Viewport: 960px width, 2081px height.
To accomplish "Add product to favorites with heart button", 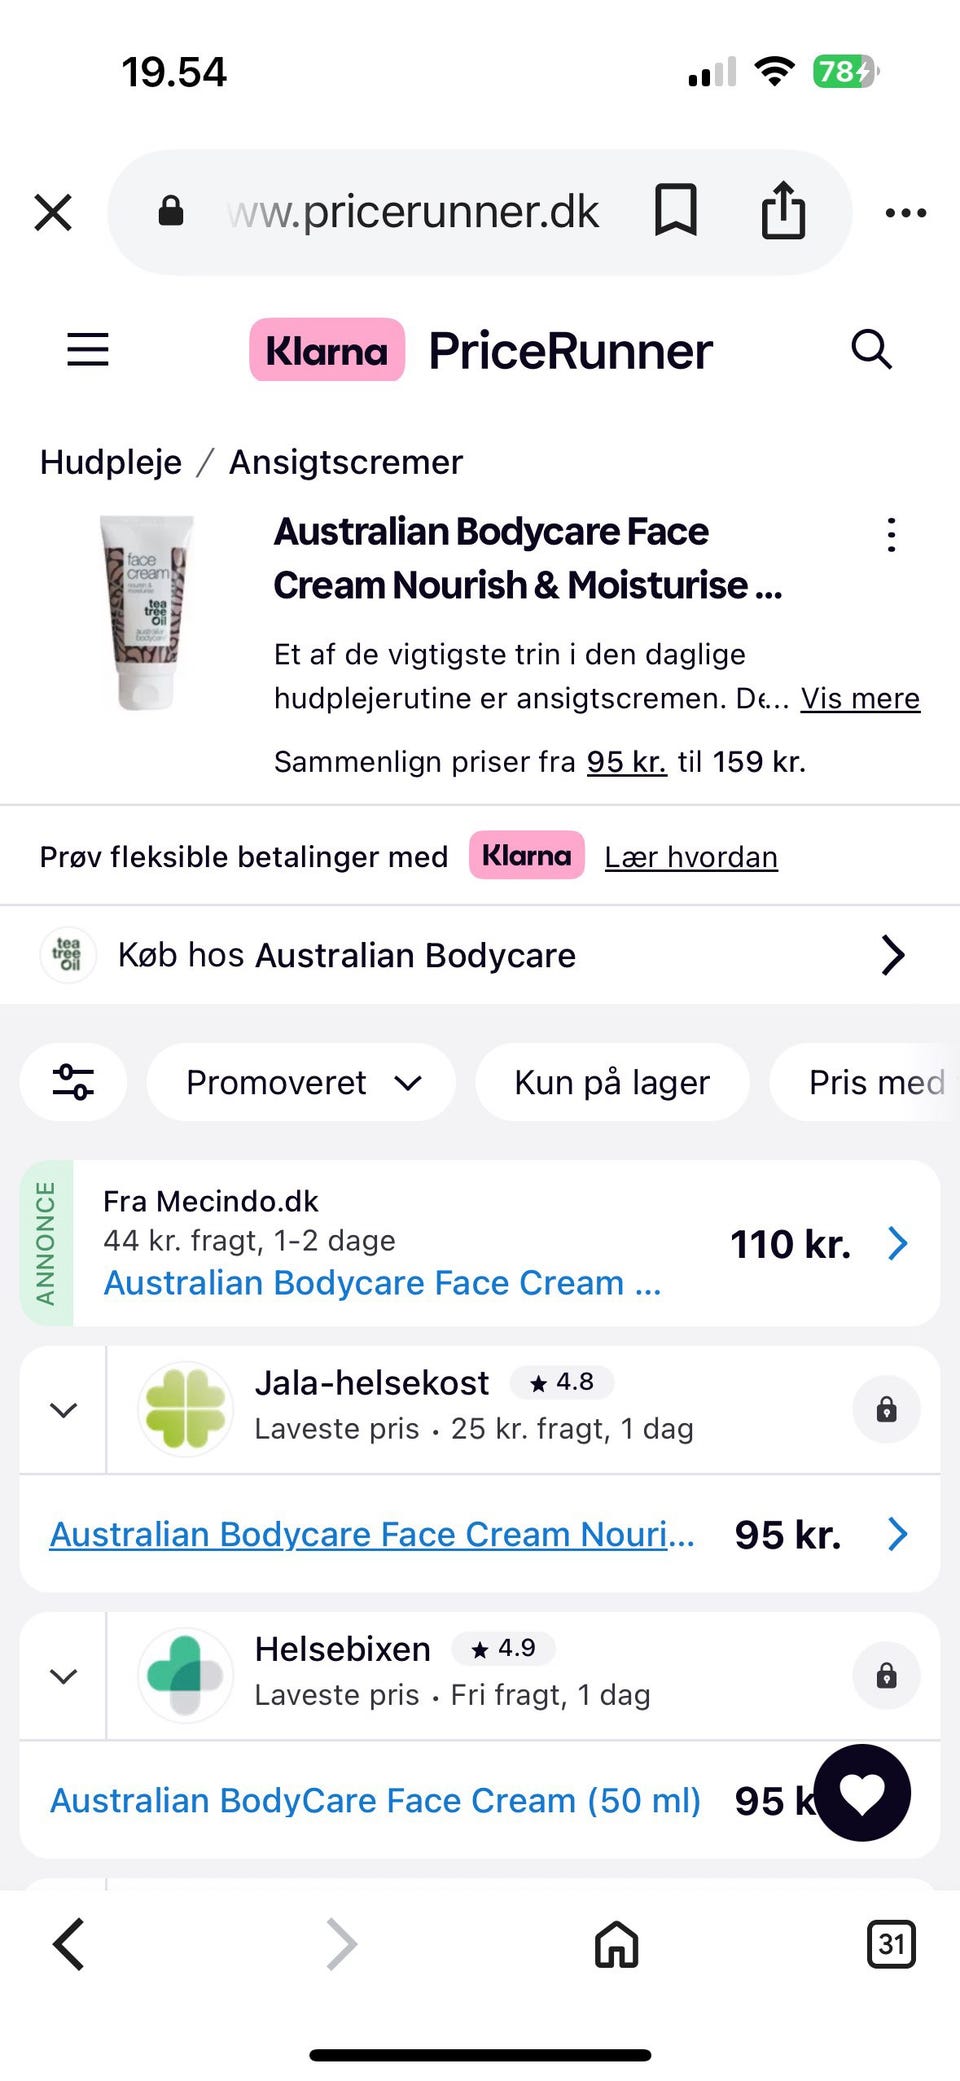I will coord(862,1793).
